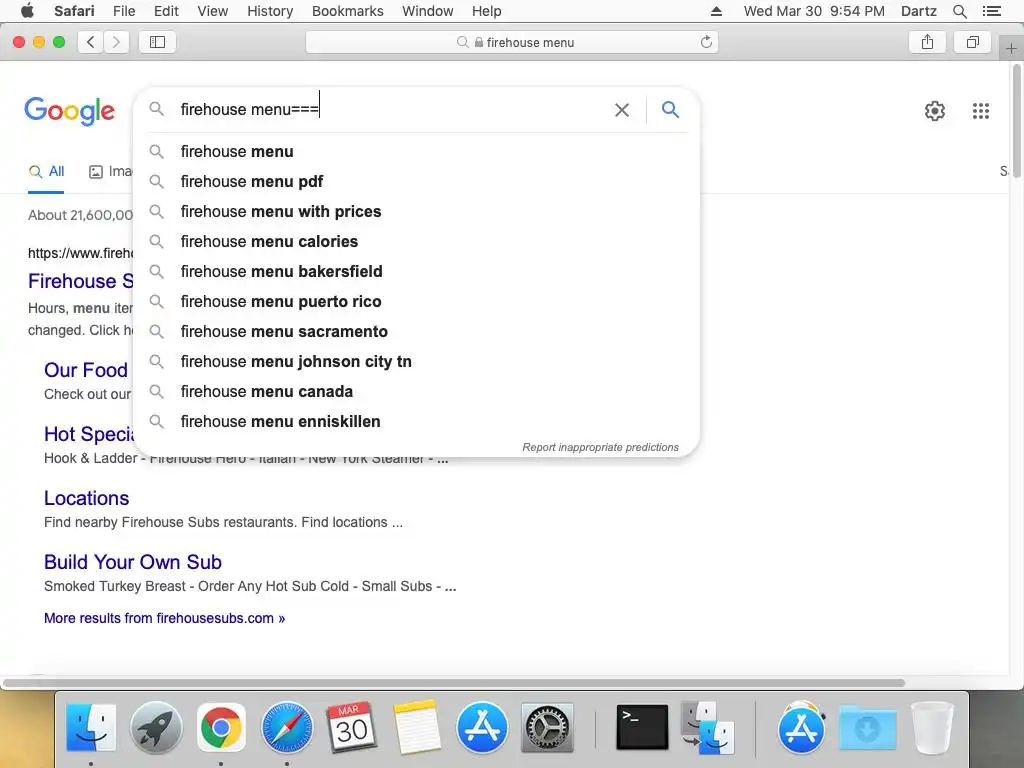The width and height of the screenshot is (1024, 768).
Task: Open the Google apps grid icon
Action: (x=980, y=110)
